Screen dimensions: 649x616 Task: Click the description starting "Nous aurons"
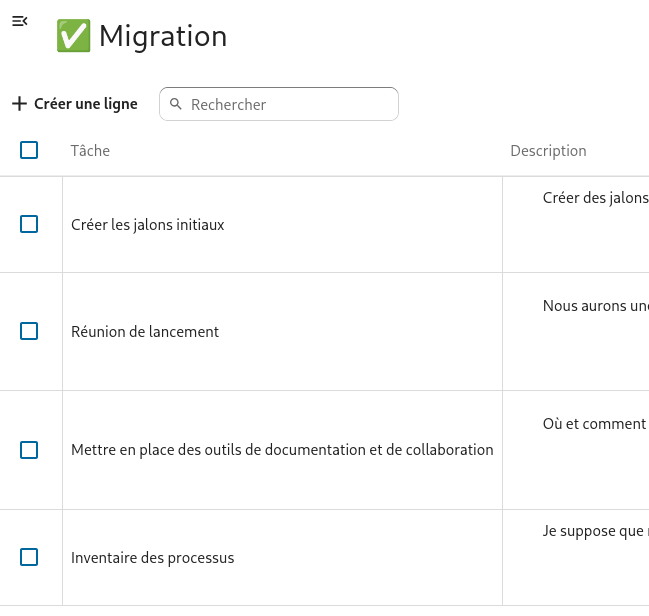(595, 306)
